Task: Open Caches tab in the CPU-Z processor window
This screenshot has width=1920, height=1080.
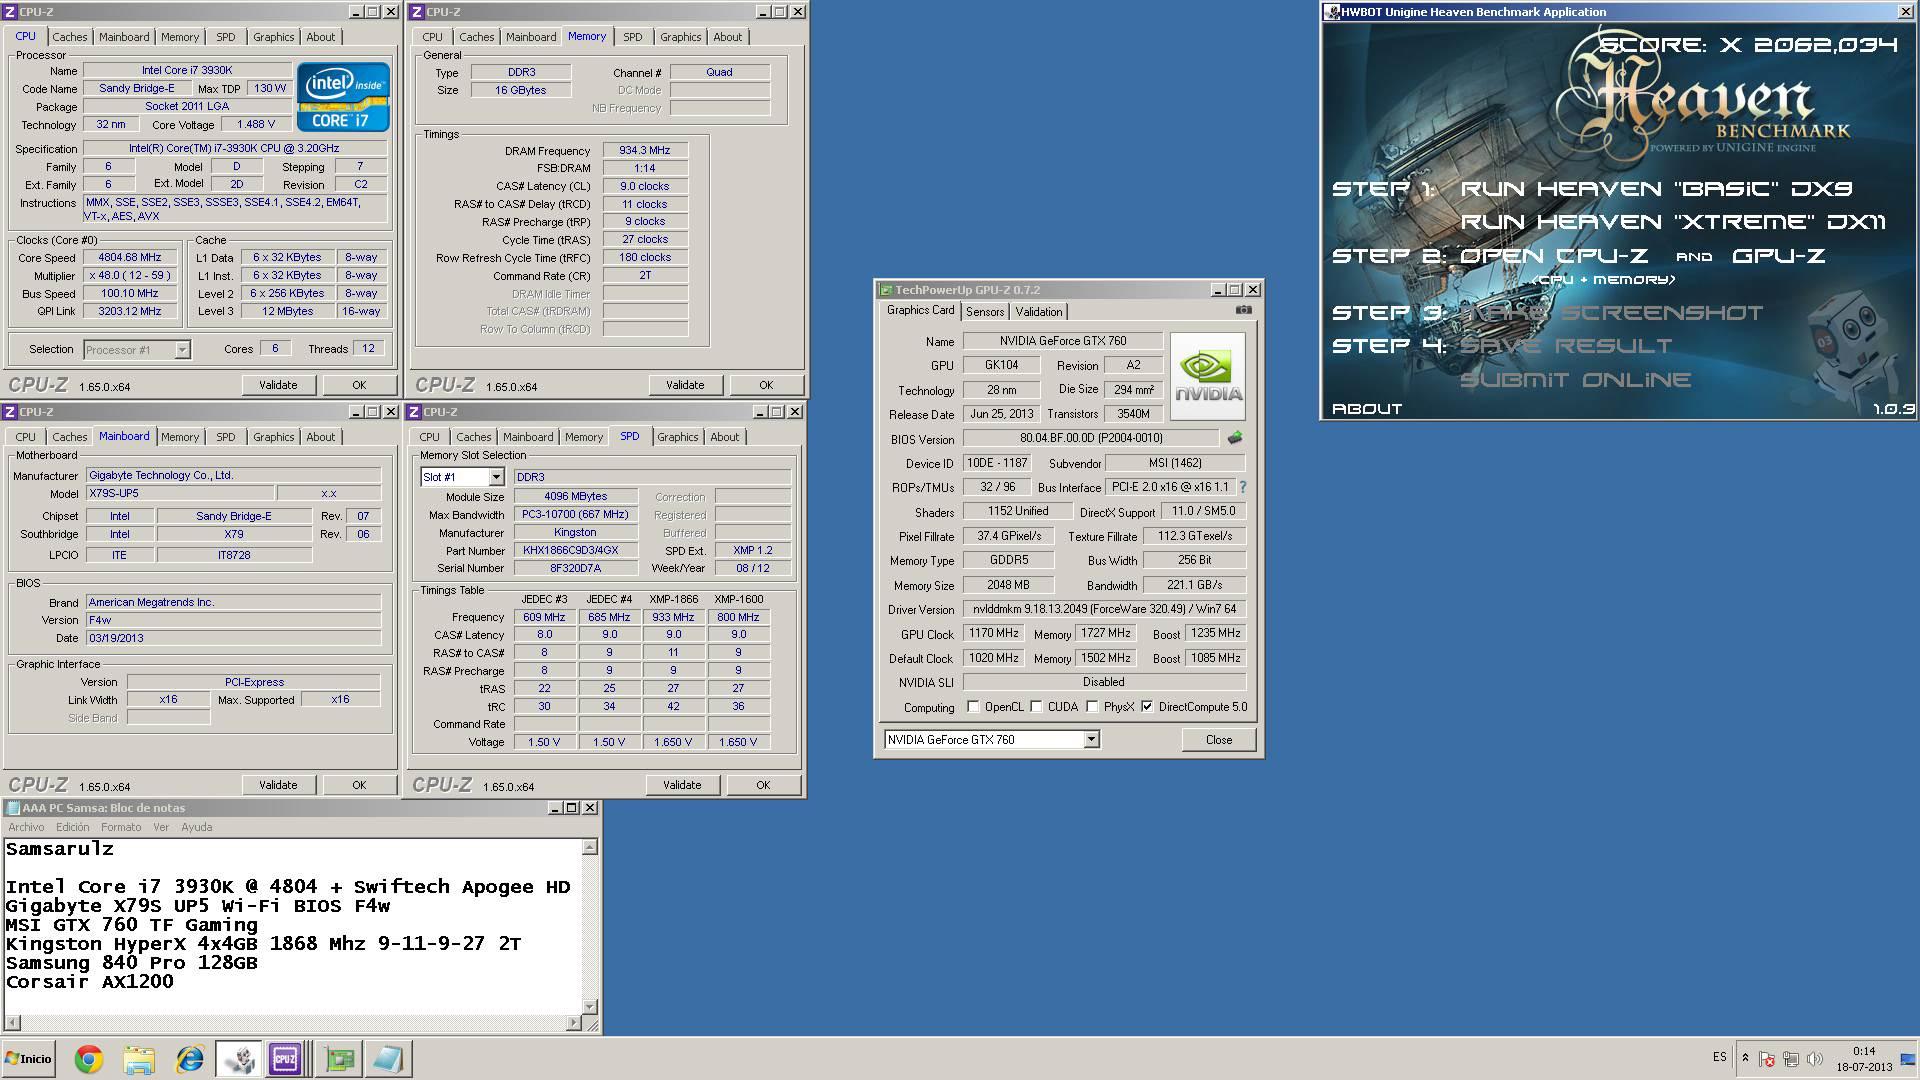Action: click(70, 37)
